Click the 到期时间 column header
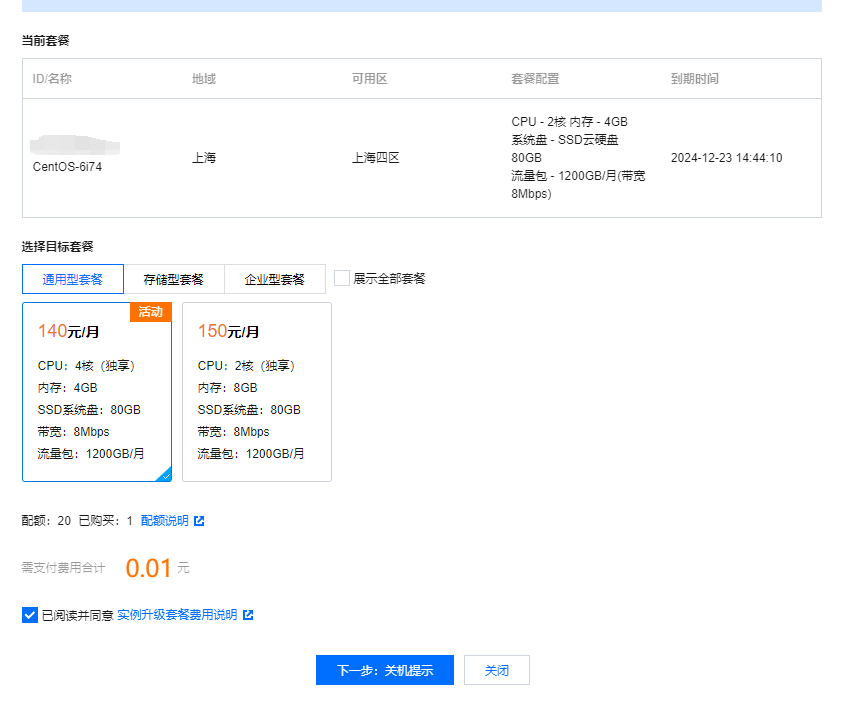The image size is (842, 702). (694, 79)
